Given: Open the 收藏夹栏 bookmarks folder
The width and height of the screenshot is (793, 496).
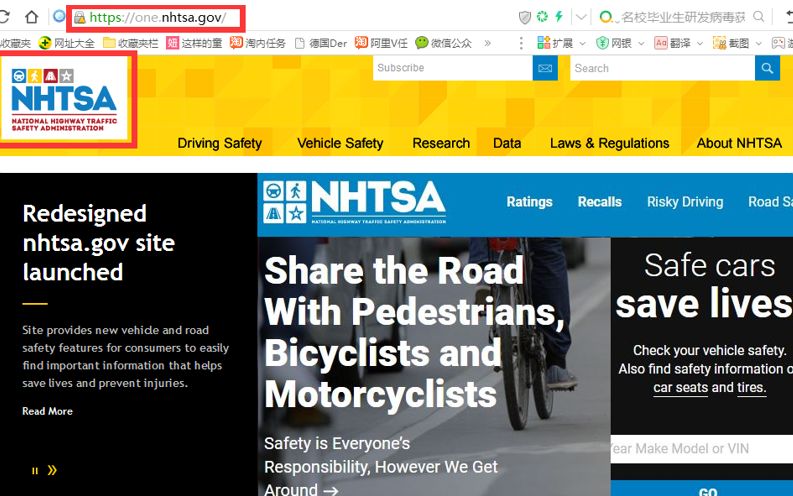Looking at the screenshot, I should [130, 43].
